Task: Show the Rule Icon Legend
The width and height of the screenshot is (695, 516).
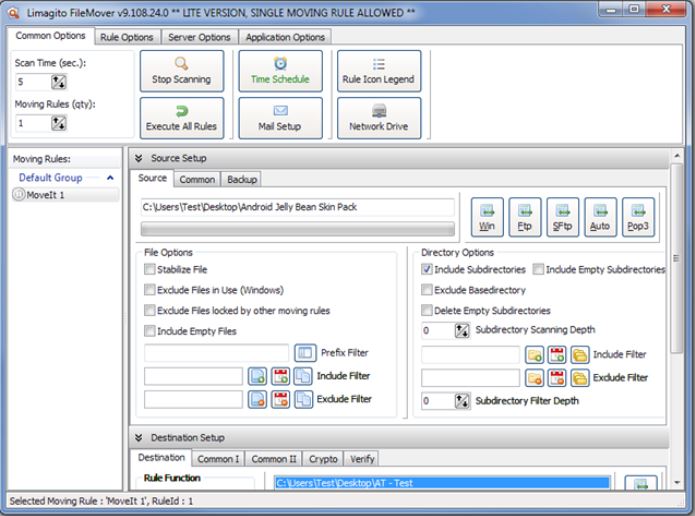Action: [379, 71]
